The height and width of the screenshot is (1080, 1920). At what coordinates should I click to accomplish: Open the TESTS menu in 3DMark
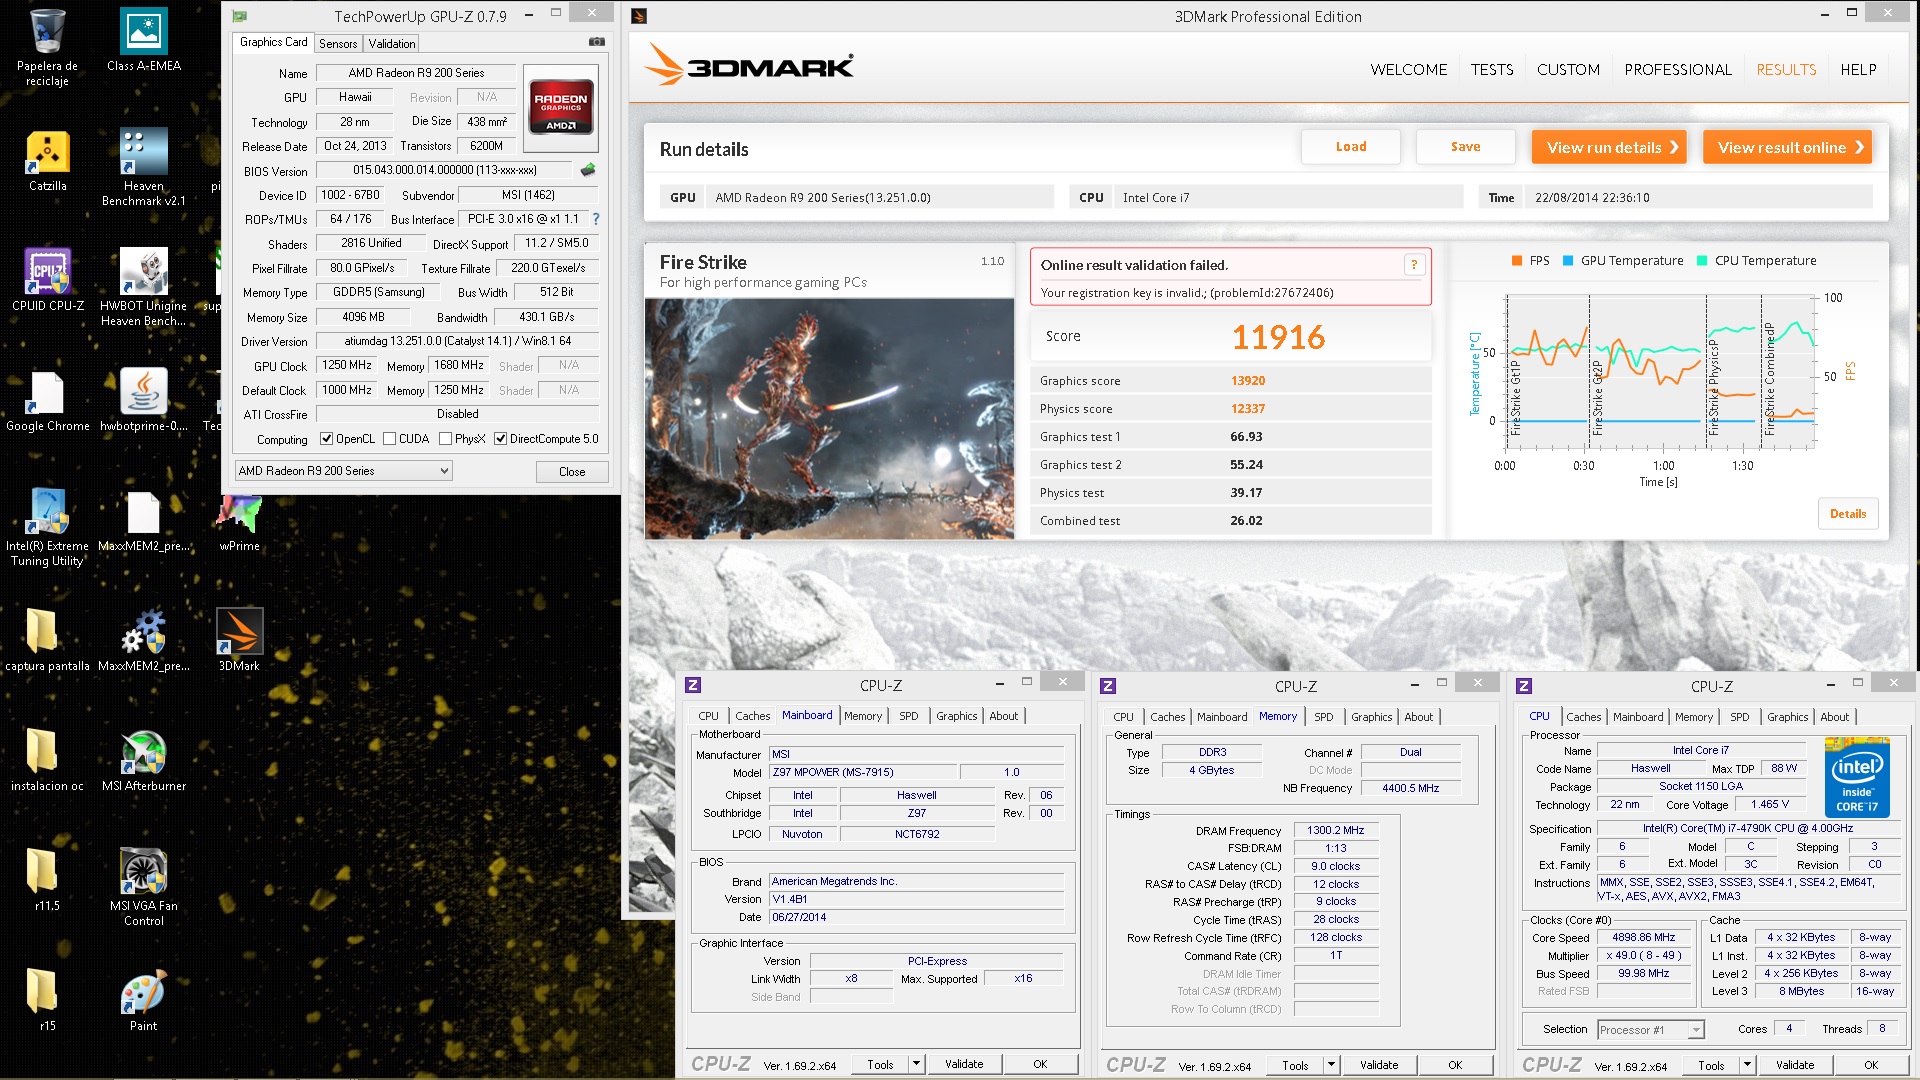(x=1491, y=70)
